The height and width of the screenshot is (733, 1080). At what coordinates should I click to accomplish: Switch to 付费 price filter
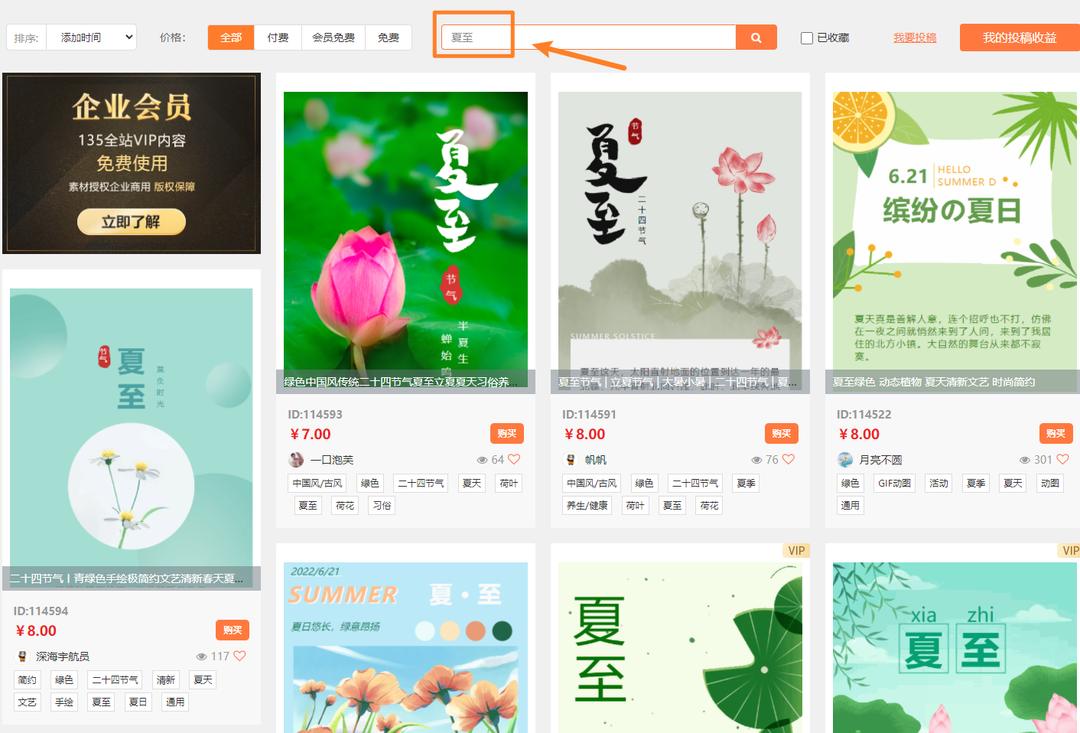coord(278,38)
